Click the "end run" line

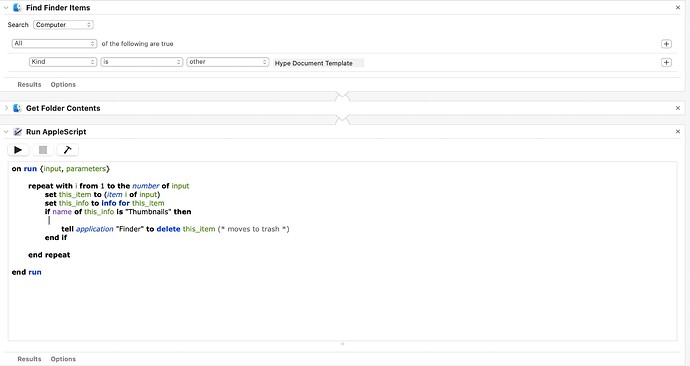click(26, 272)
